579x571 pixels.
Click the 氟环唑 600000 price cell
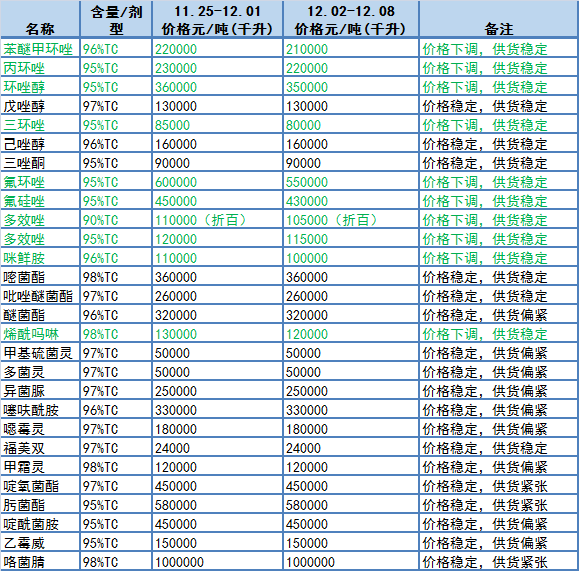pos(217,182)
